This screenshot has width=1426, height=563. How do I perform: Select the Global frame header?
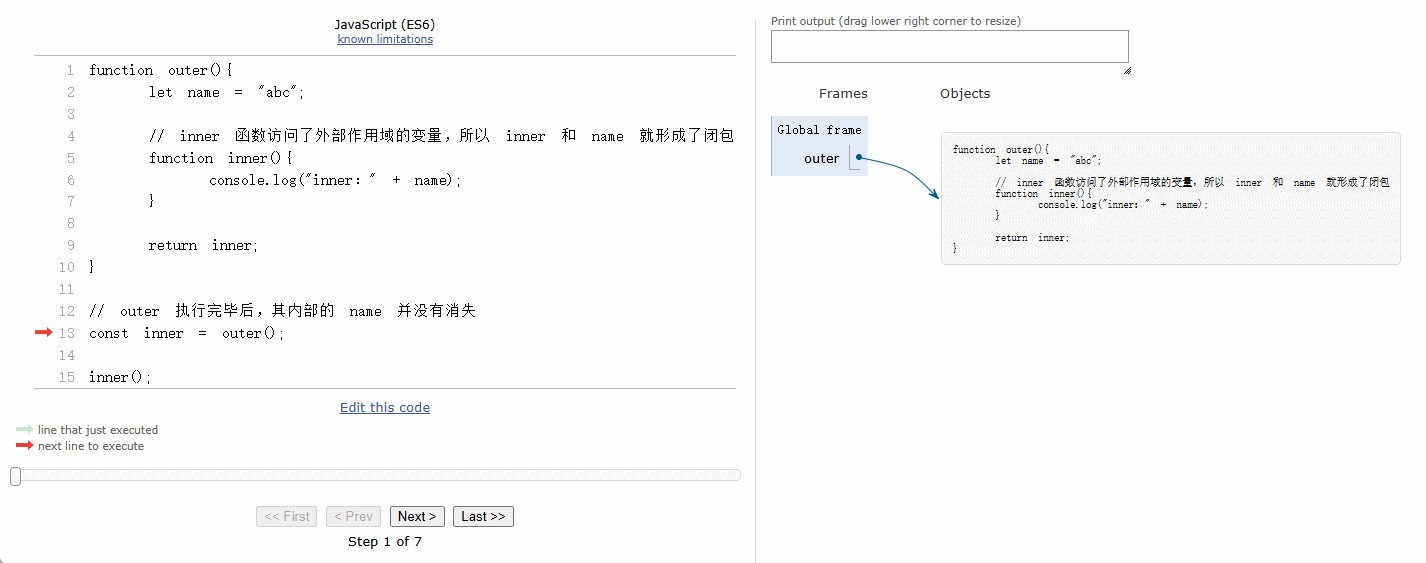819,130
